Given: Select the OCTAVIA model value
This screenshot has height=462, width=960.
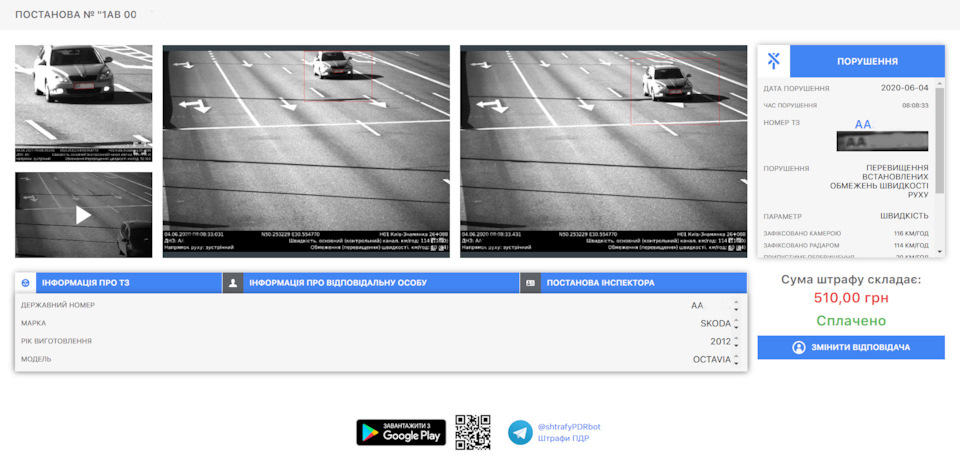Looking at the screenshot, I should coord(712,360).
